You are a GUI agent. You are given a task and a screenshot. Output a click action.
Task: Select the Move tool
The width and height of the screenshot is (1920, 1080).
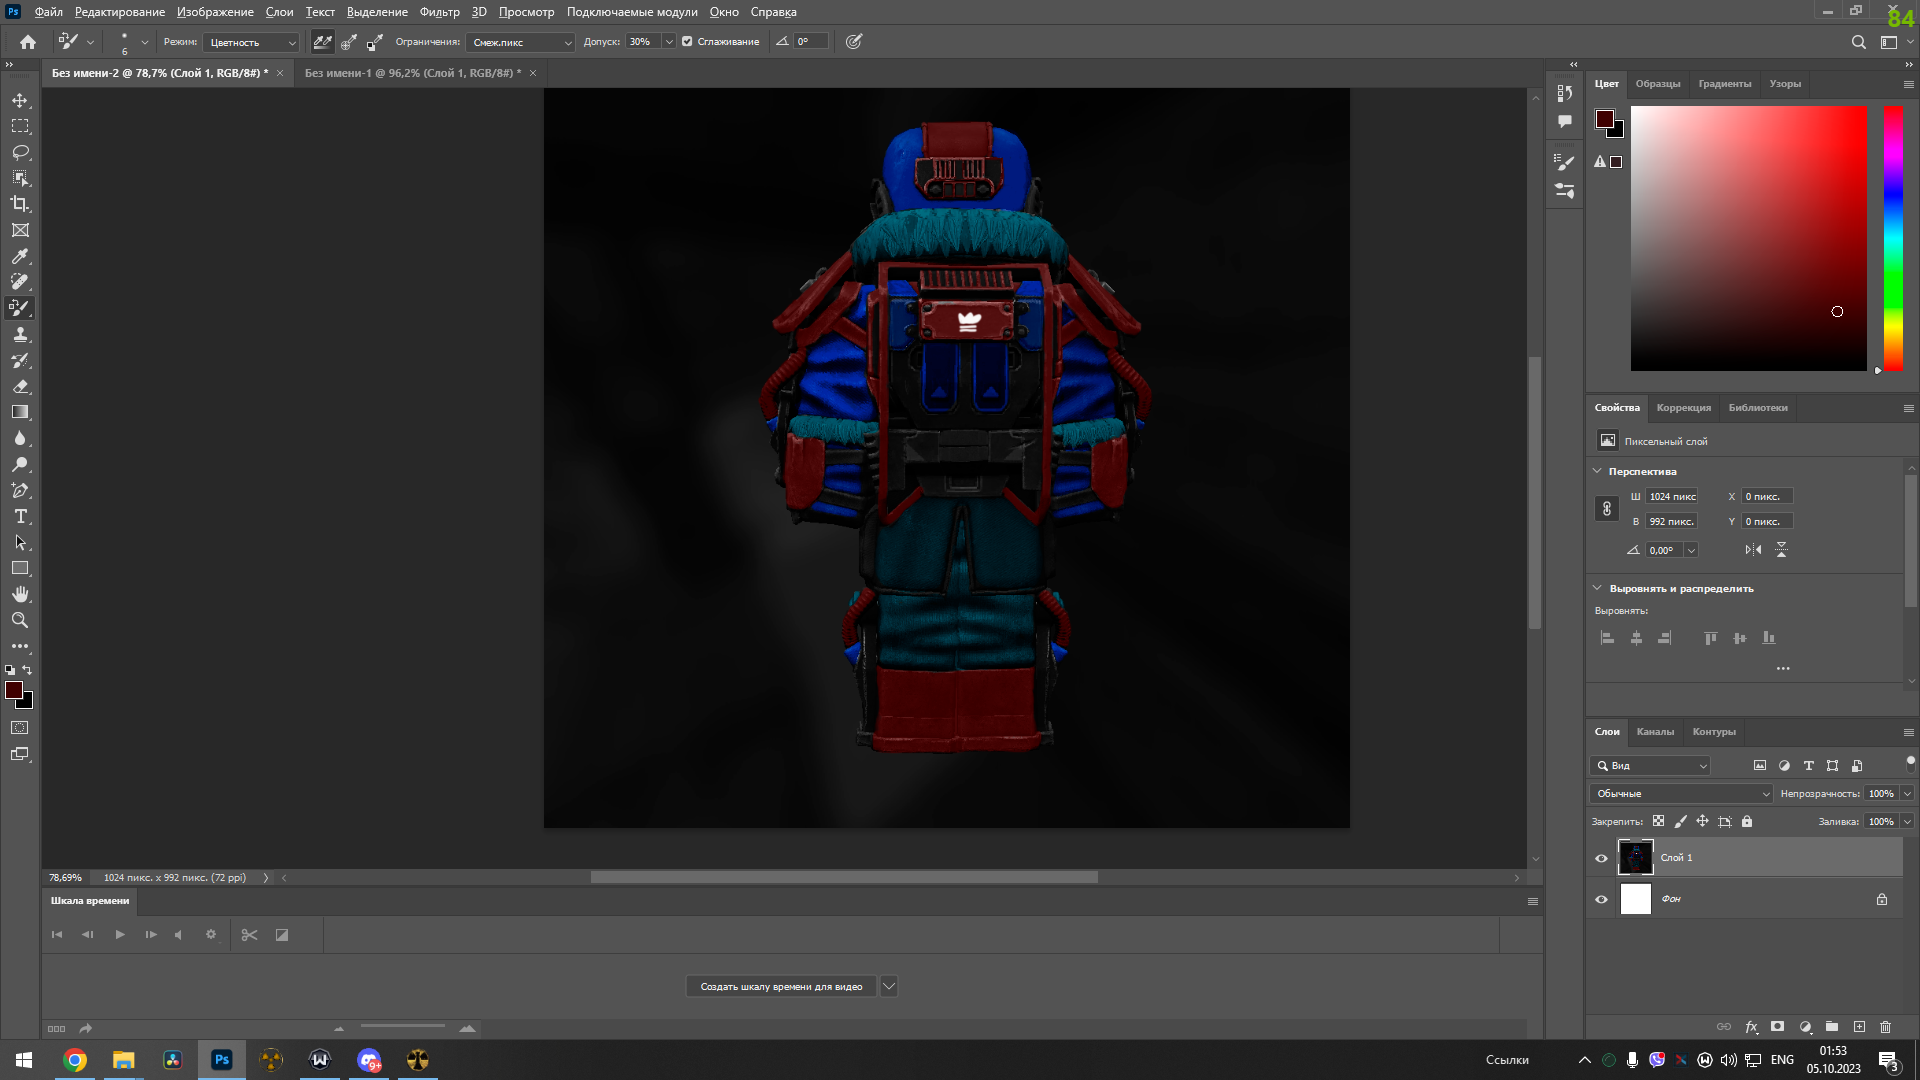20,100
